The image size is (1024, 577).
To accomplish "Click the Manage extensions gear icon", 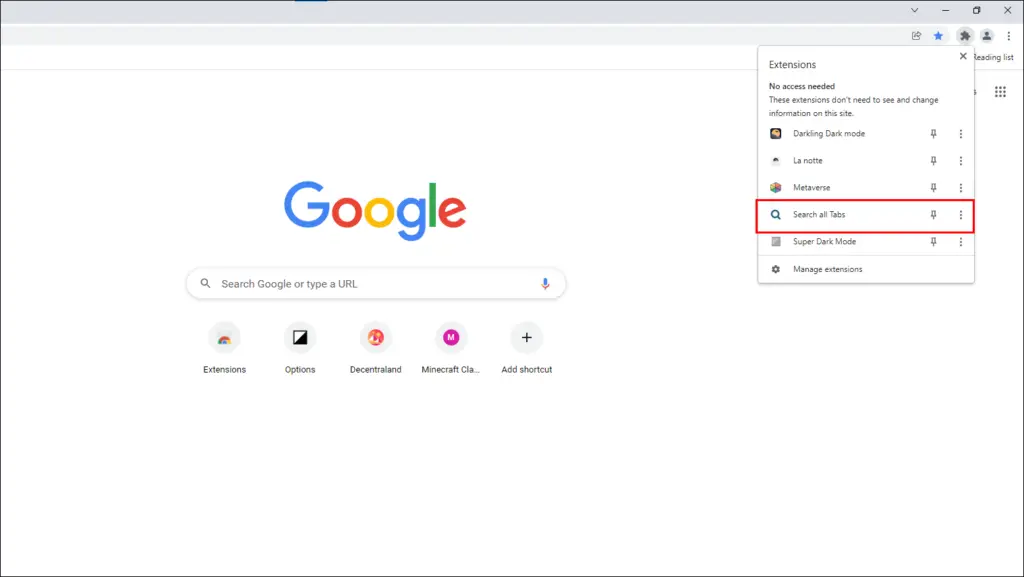I will pos(775,269).
